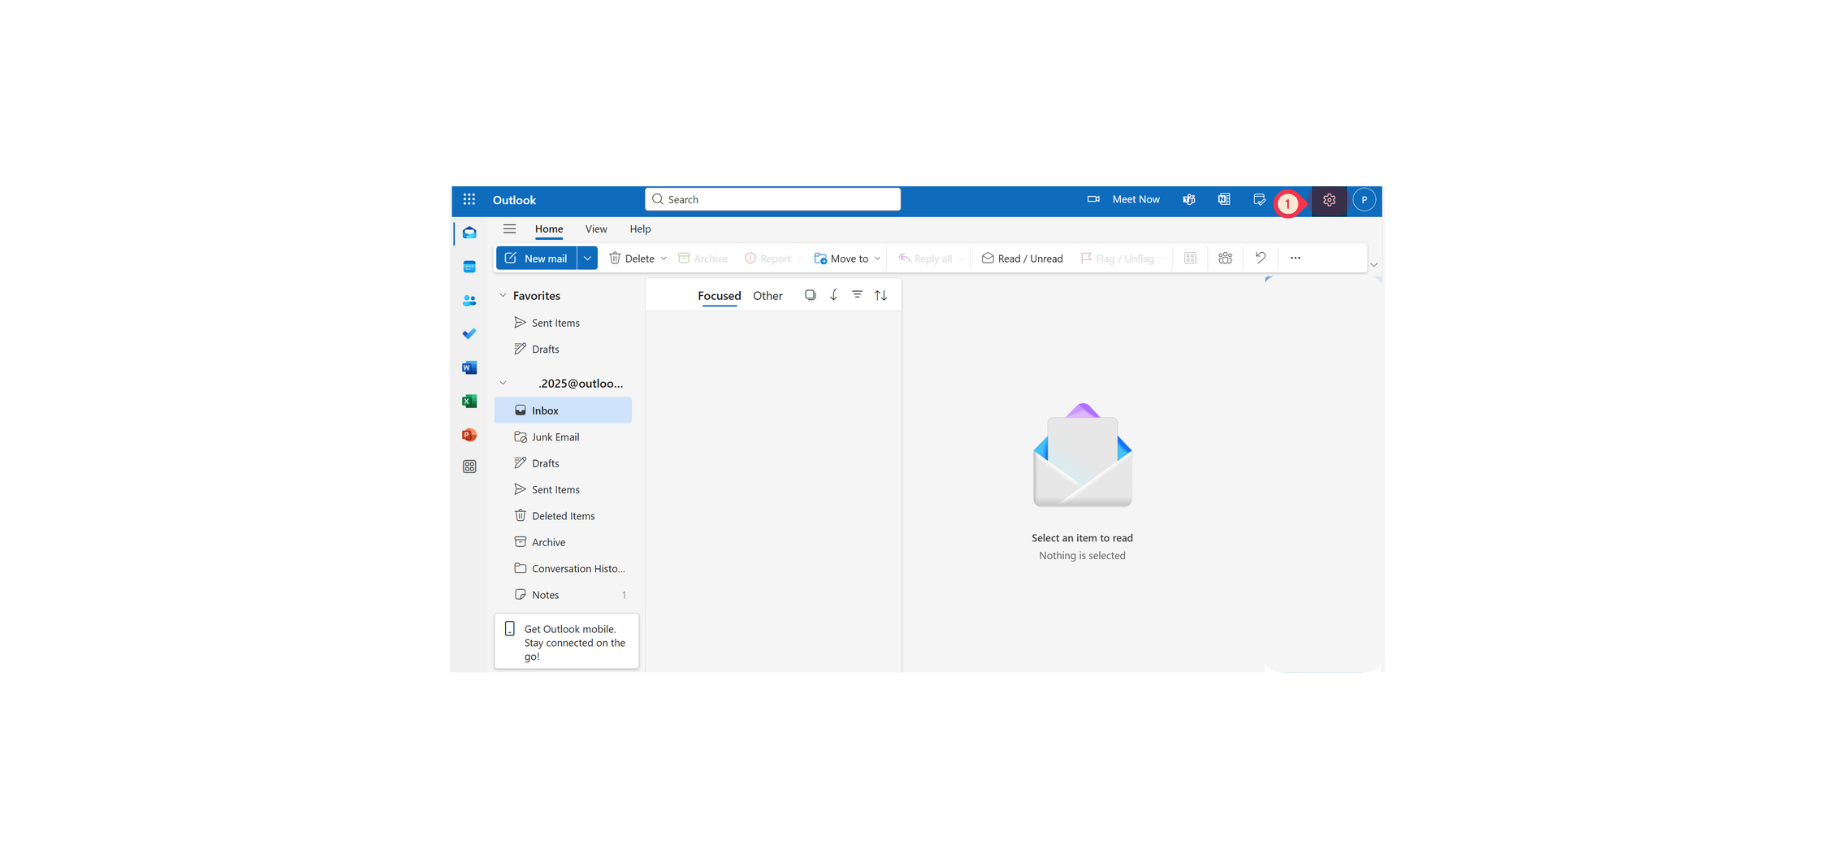
Task: Open more options ellipsis in toolbar
Action: [1295, 258]
